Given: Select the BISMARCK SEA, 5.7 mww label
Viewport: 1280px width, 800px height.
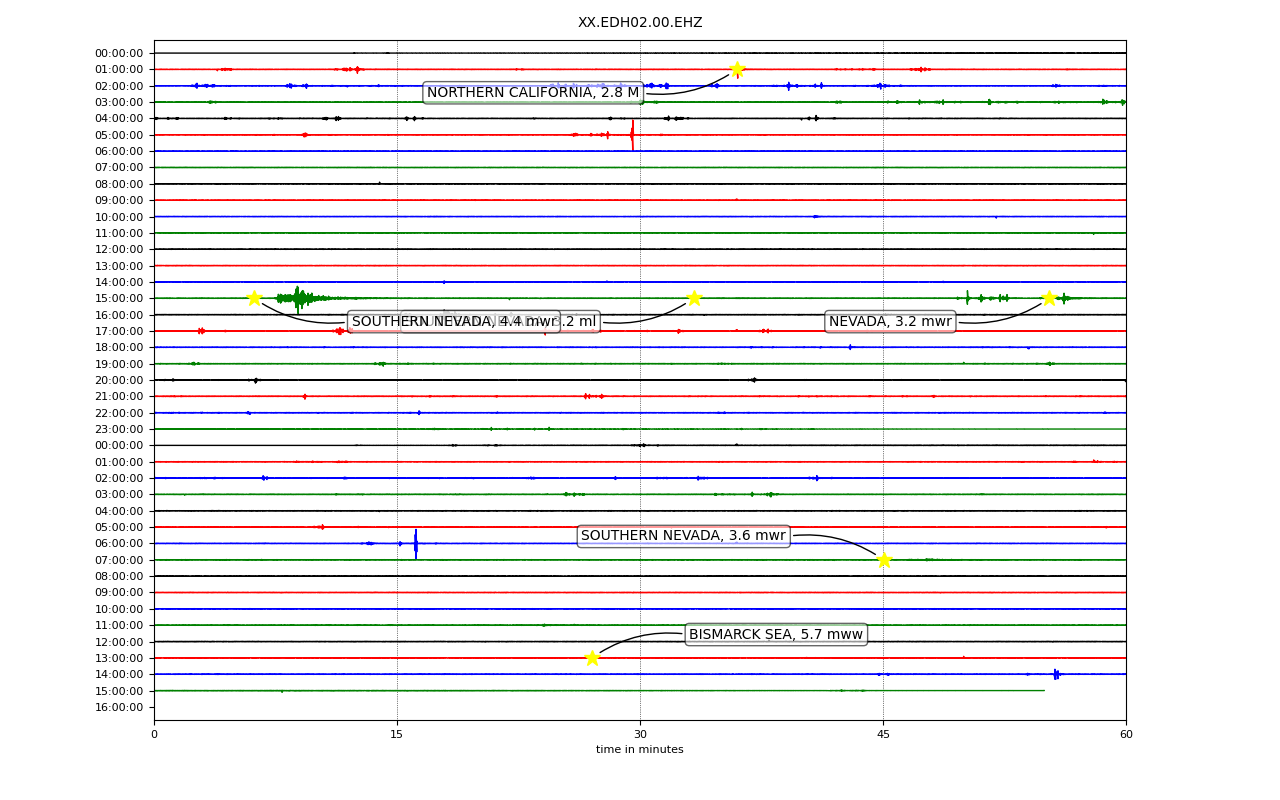Looking at the screenshot, I should click(x=776, y=635).
